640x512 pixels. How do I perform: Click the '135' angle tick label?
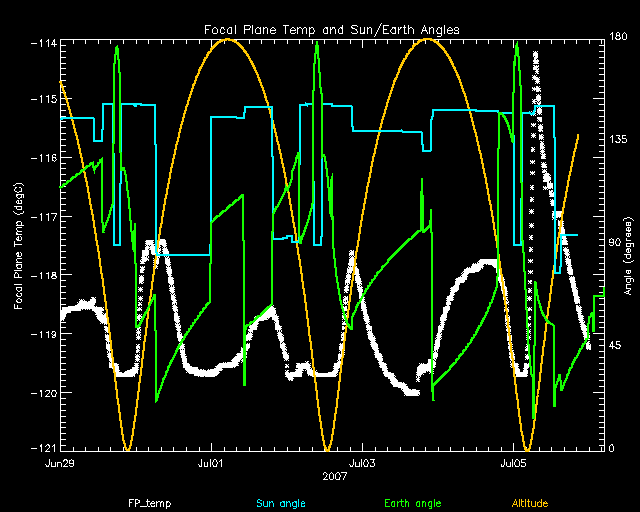pyautogui.click(x=618, y=141)
